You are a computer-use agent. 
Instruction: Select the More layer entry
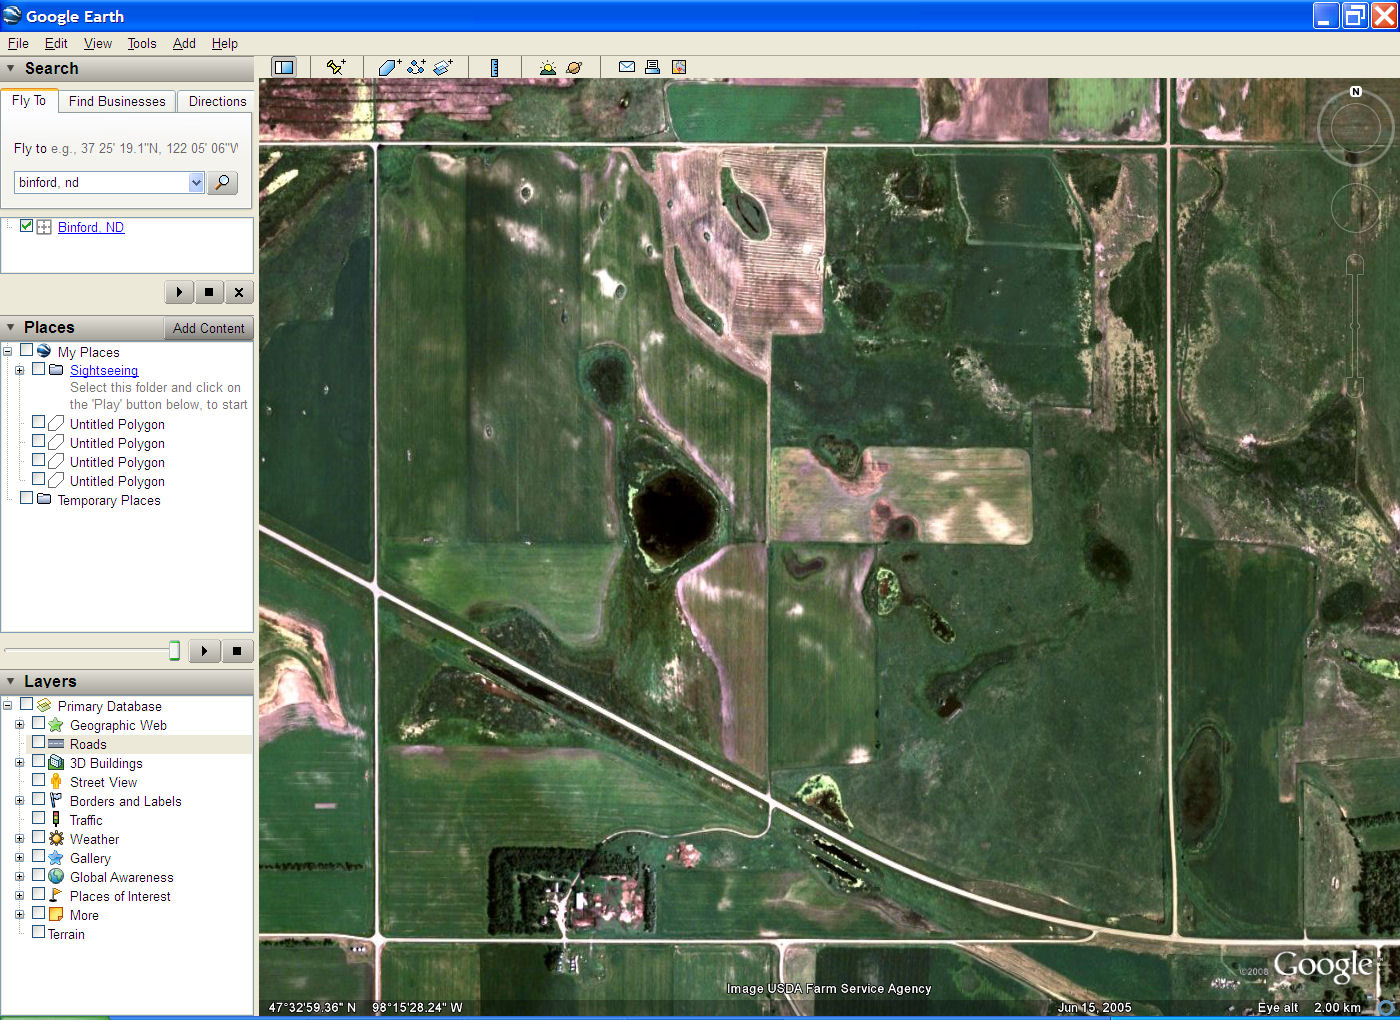[84, 915]
